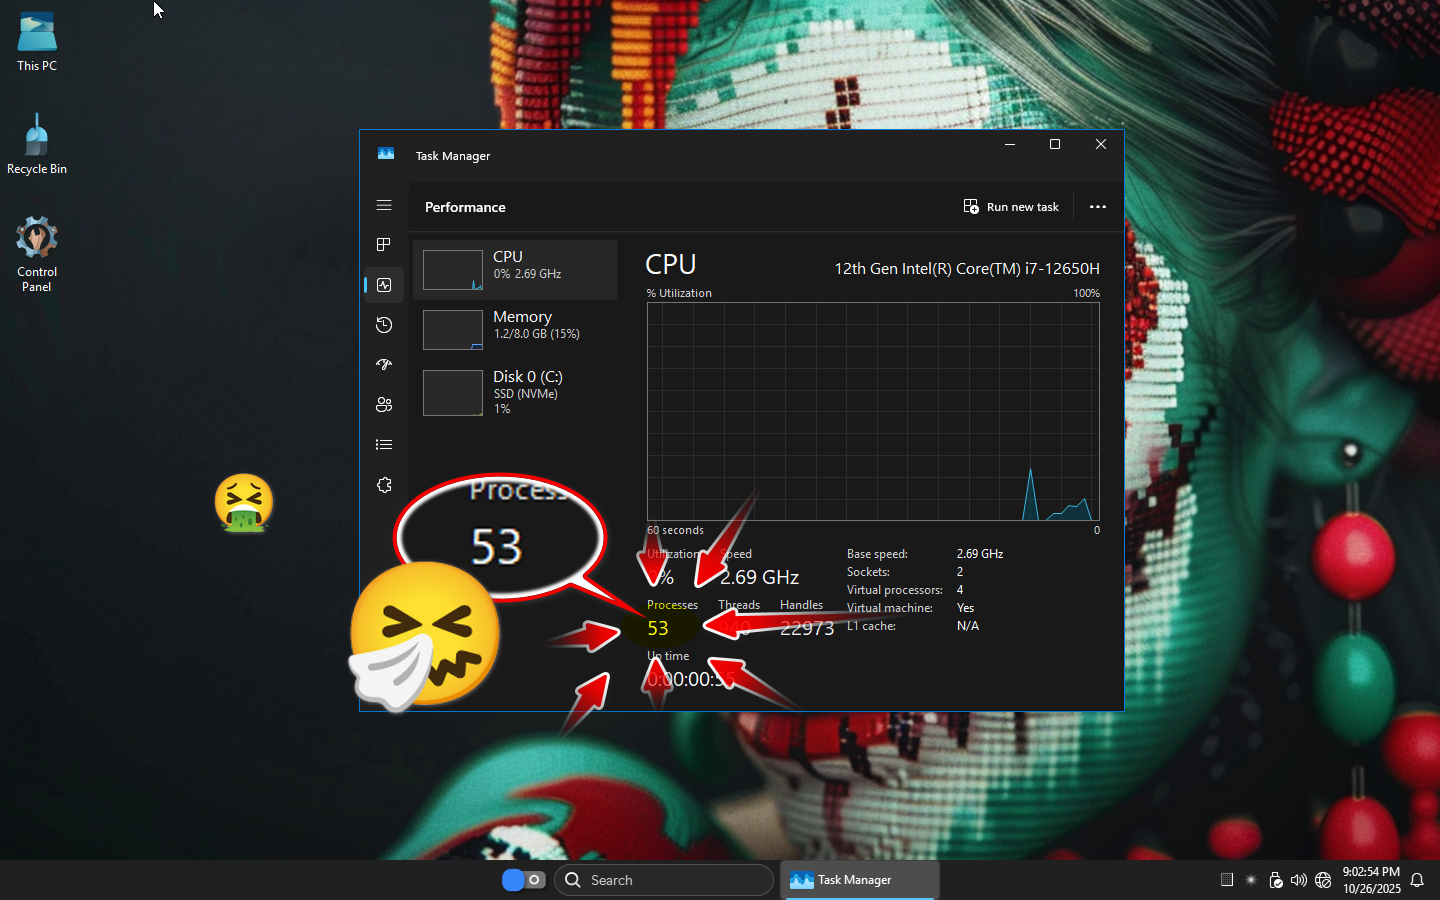This screenshot has width=1440, height=900.
Task: Click the Virtual machine value 'Yes'
Action: coord(965,608)
